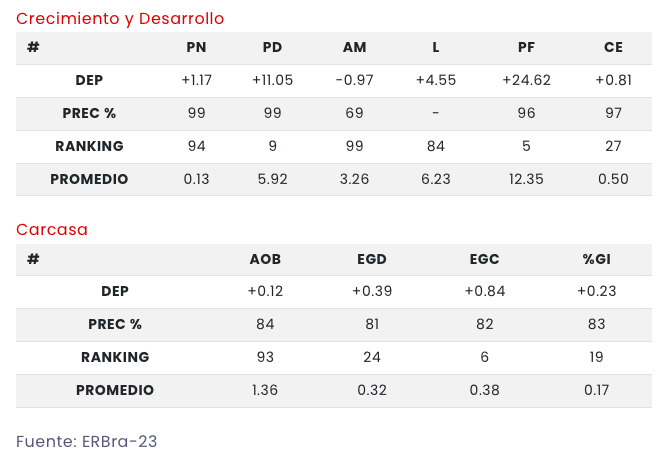
Task: Select the PN column header
Action: [197, 48]
